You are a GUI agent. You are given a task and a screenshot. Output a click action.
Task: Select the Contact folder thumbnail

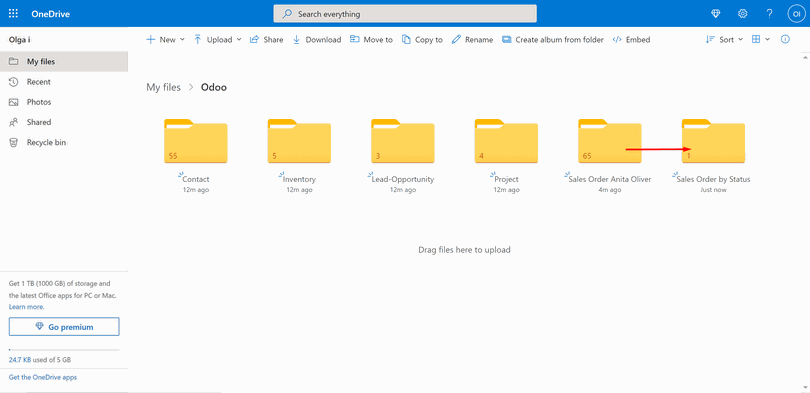click(x=196, y=141)
